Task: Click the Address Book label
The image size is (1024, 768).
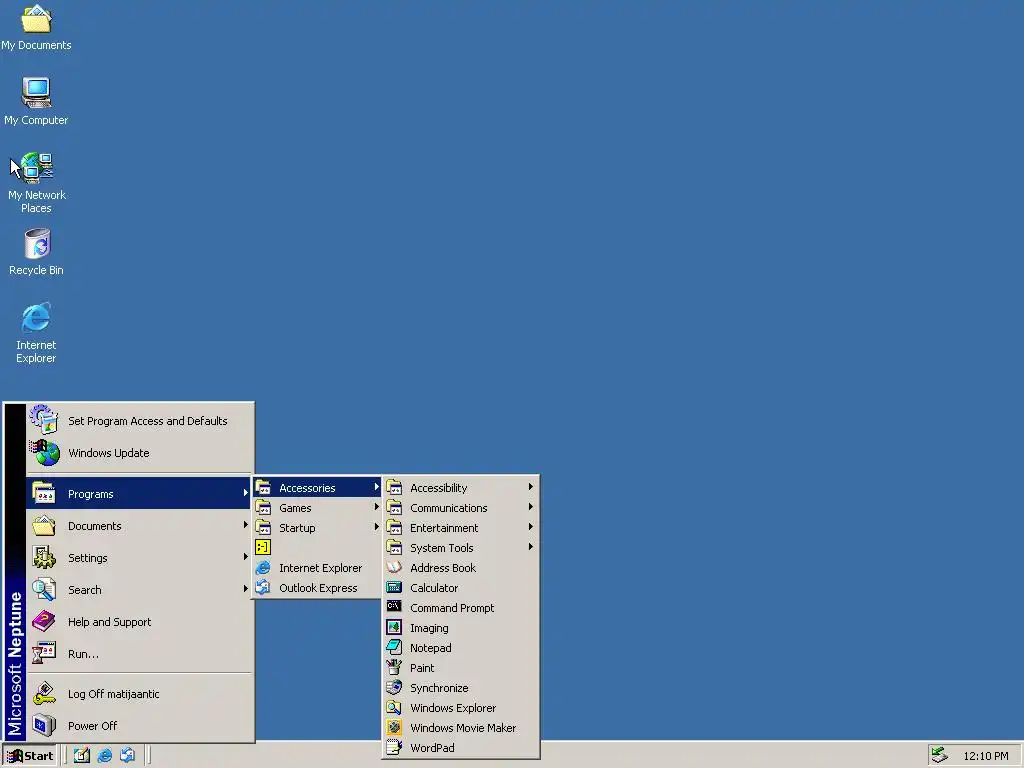Action: (x=443, y=568)
